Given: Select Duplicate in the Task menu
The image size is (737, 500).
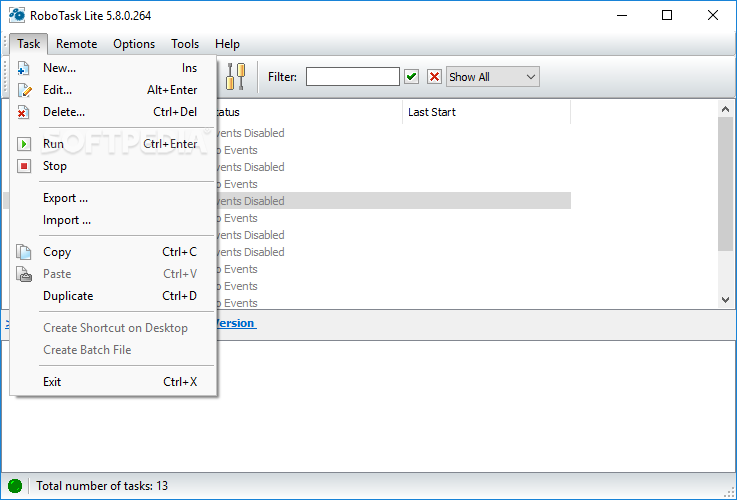Looking at the screenshot, I should point(113,296).
